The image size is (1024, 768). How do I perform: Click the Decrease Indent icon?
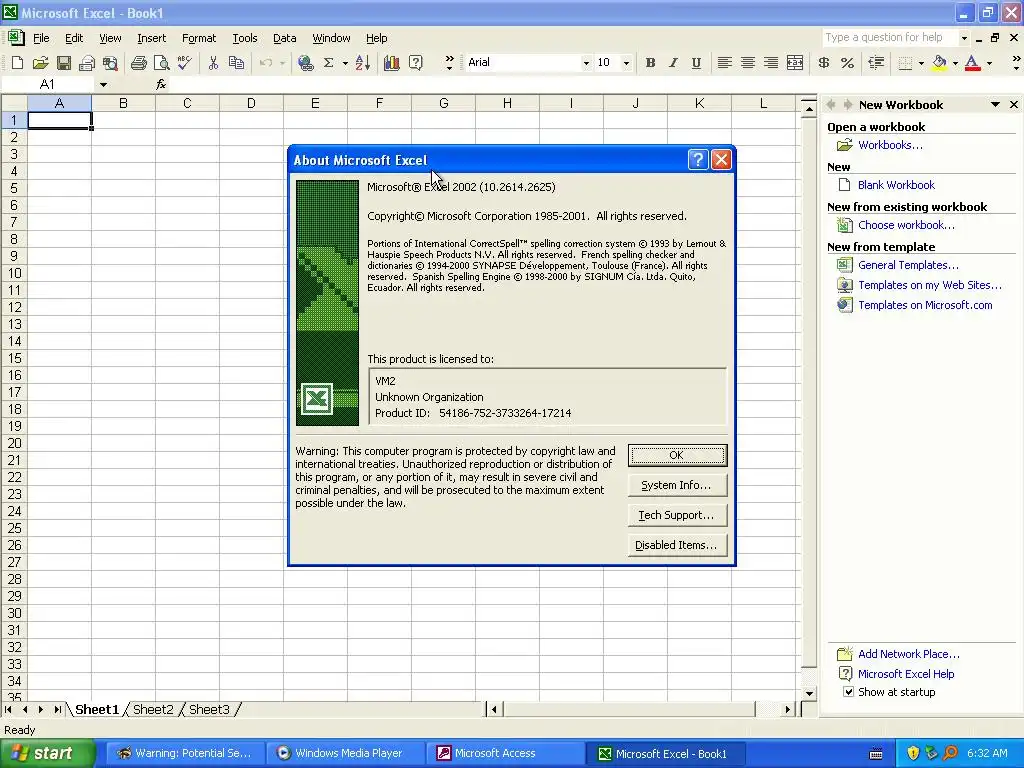876,63
